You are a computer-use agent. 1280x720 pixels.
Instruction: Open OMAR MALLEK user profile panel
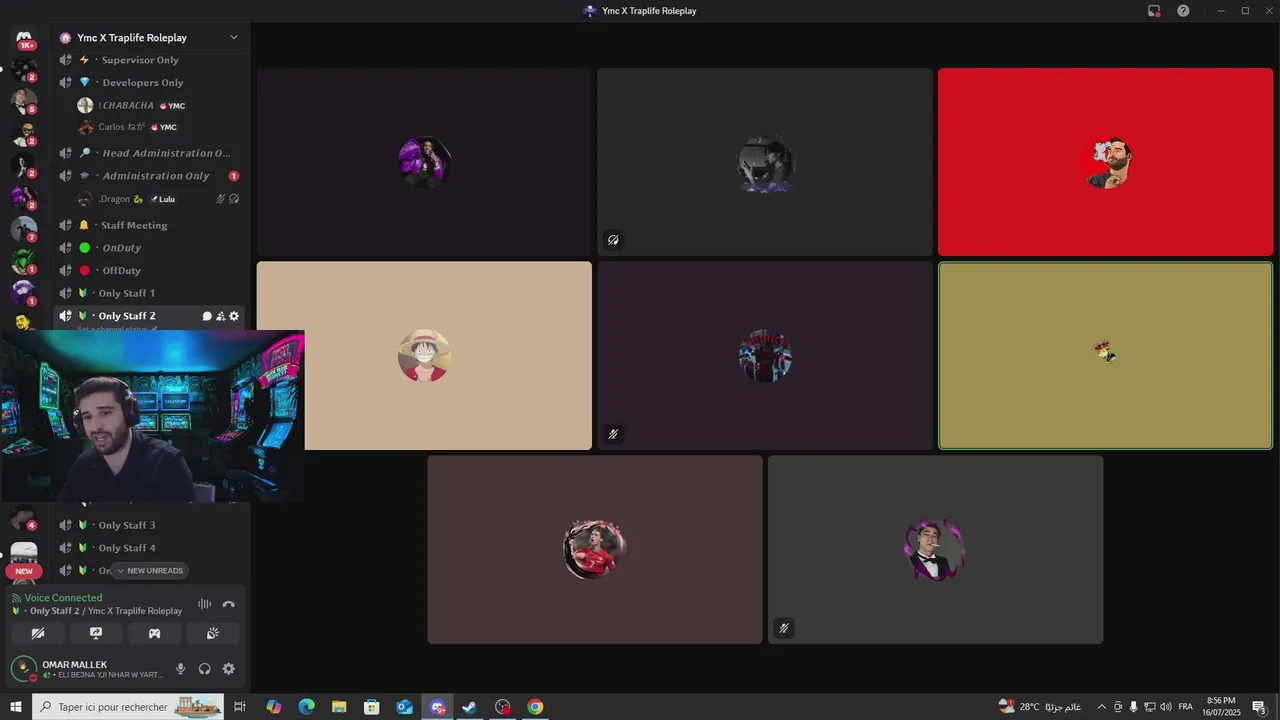point(88,669)
